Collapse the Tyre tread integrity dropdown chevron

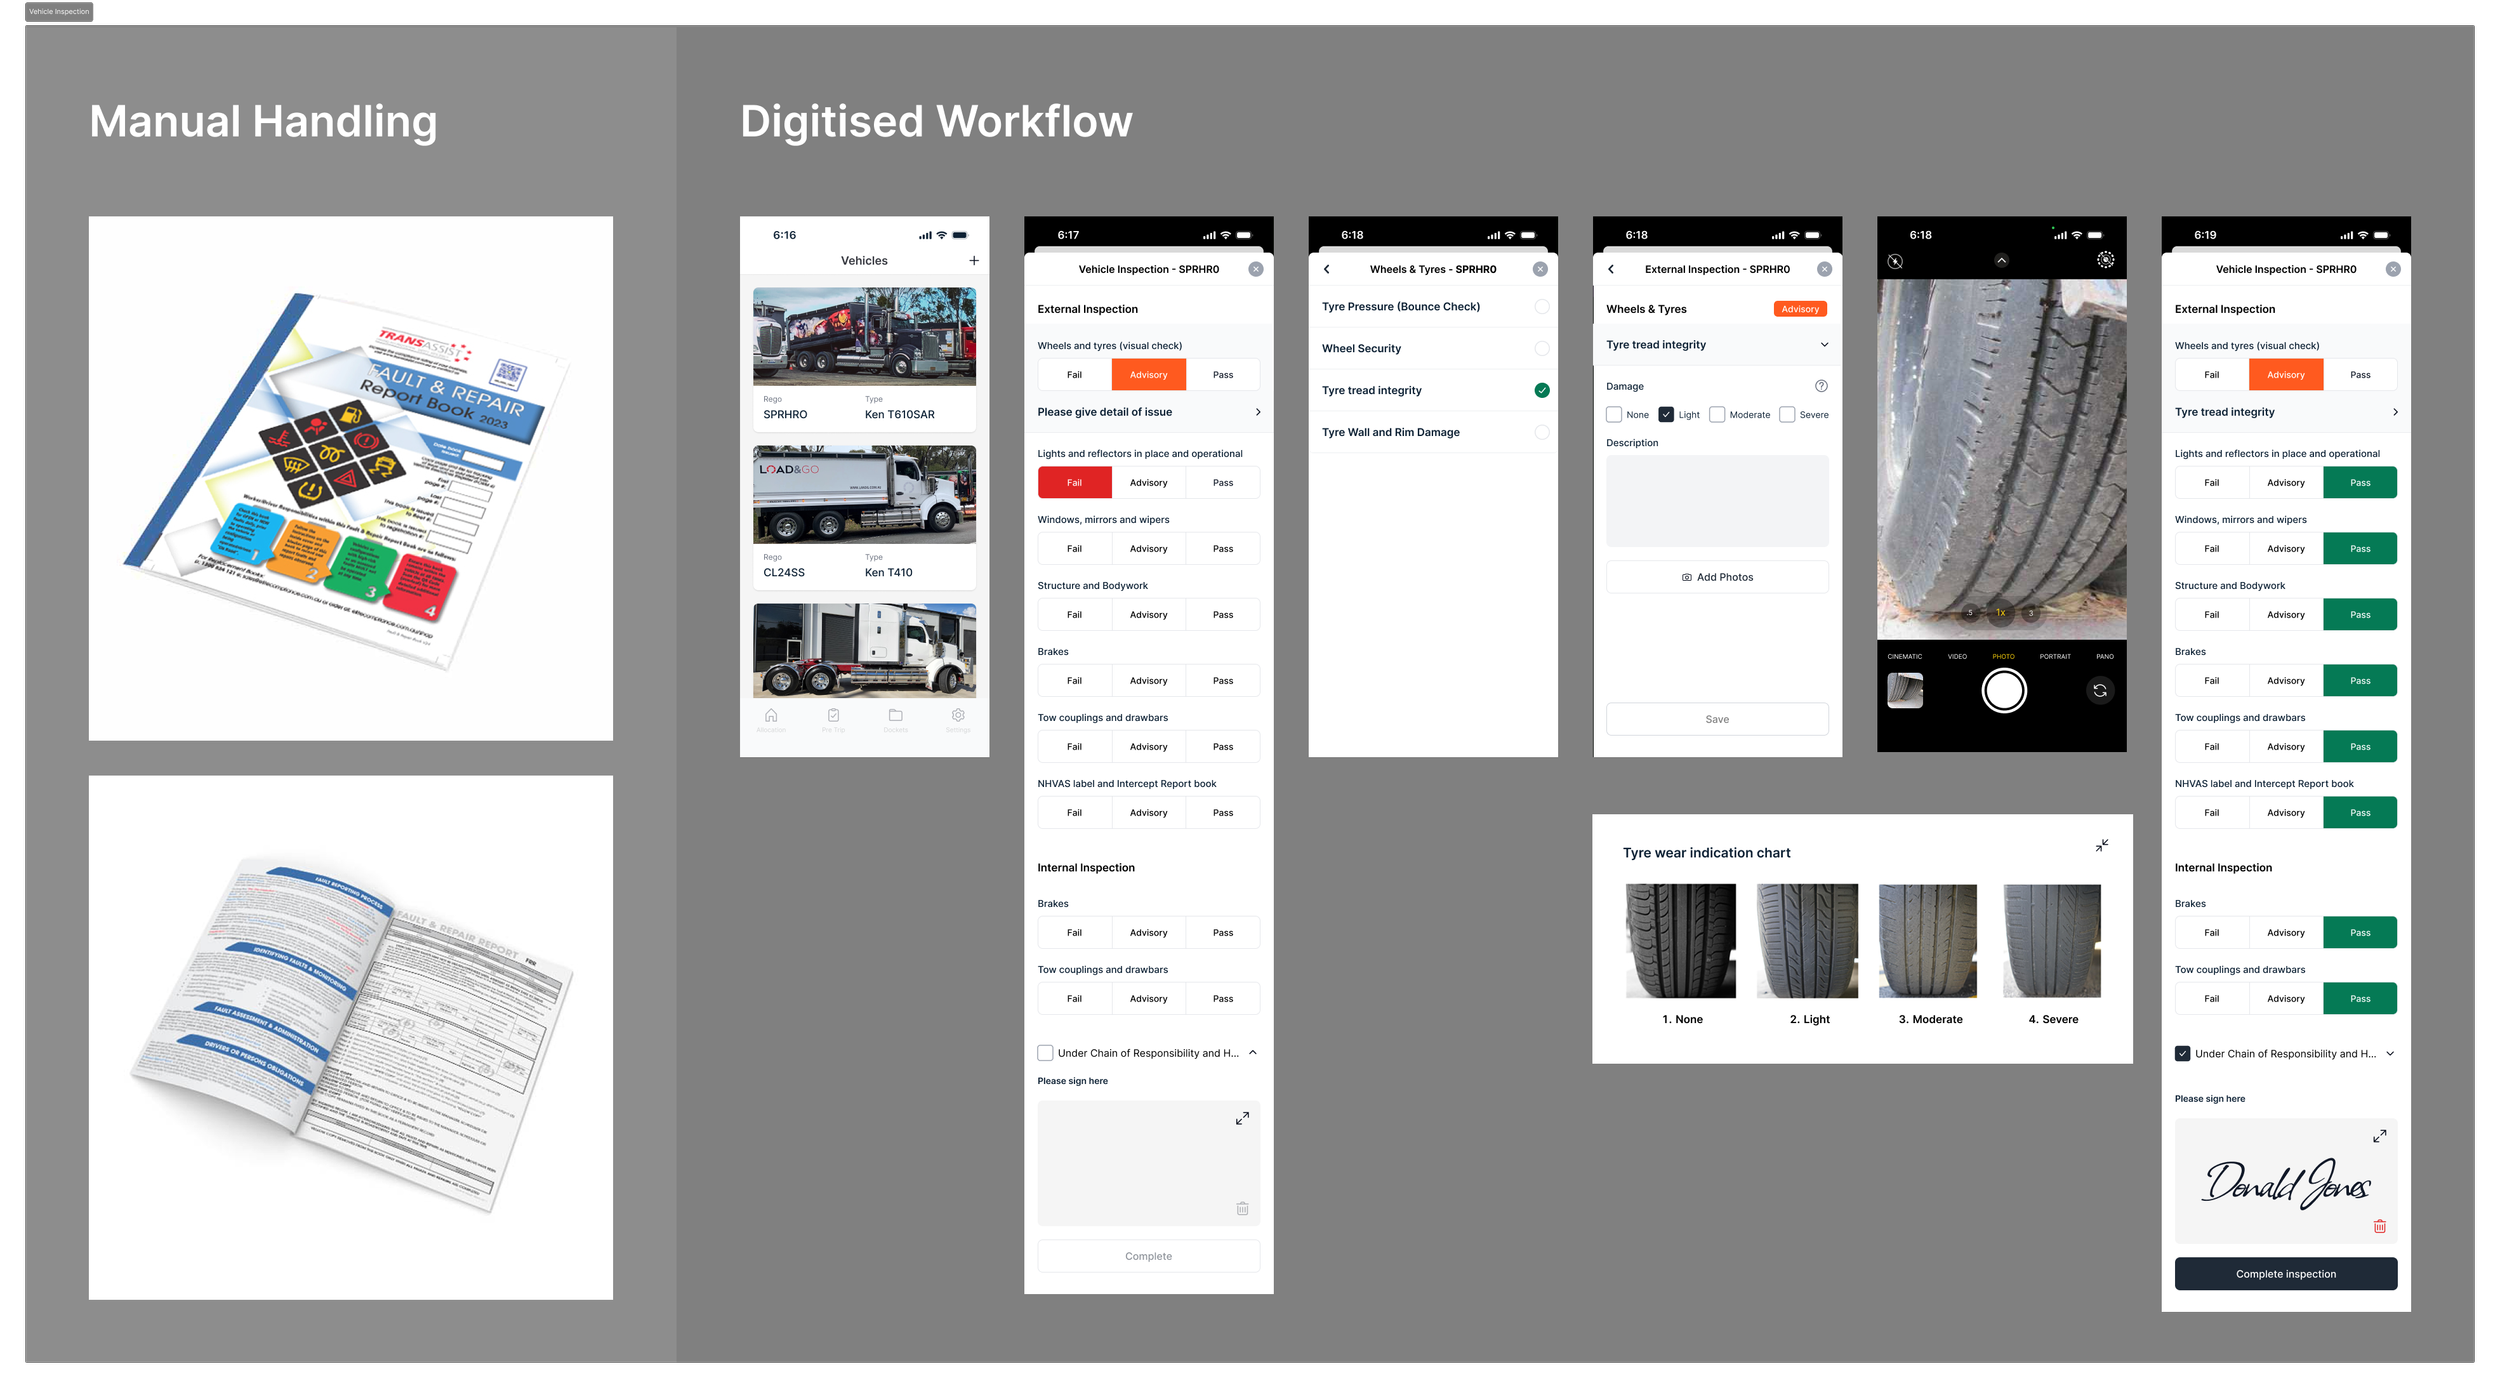pos(1824,345)
